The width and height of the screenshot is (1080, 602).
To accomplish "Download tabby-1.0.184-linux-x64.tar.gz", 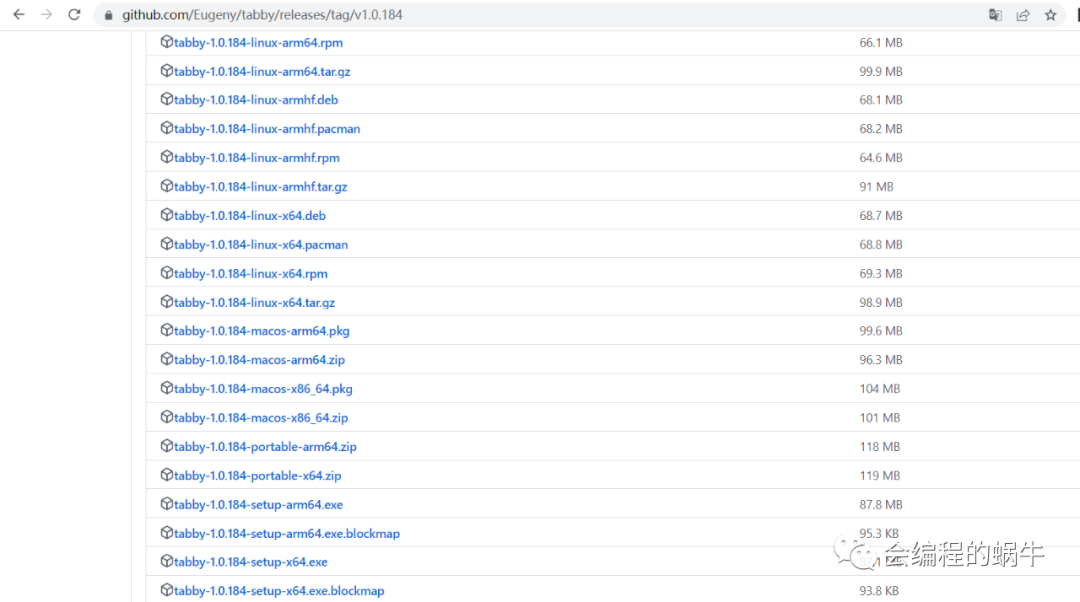I will click(x=254, y=302).
